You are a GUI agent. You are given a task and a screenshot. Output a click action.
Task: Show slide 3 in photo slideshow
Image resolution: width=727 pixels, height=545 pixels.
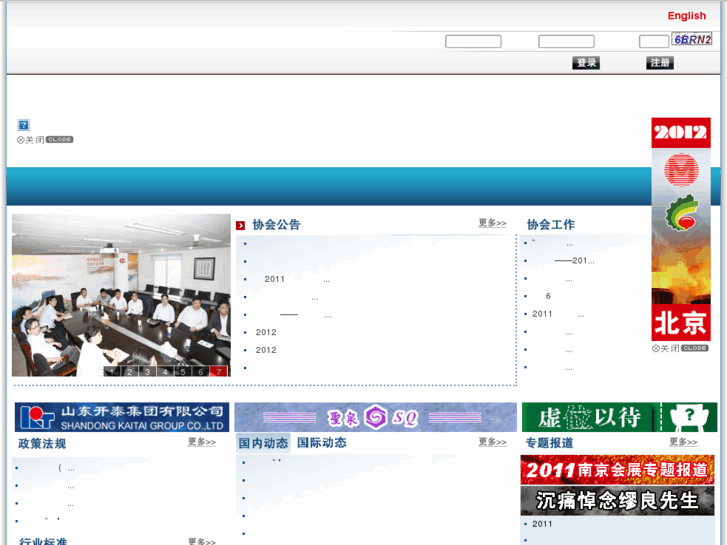click(147, 372)
